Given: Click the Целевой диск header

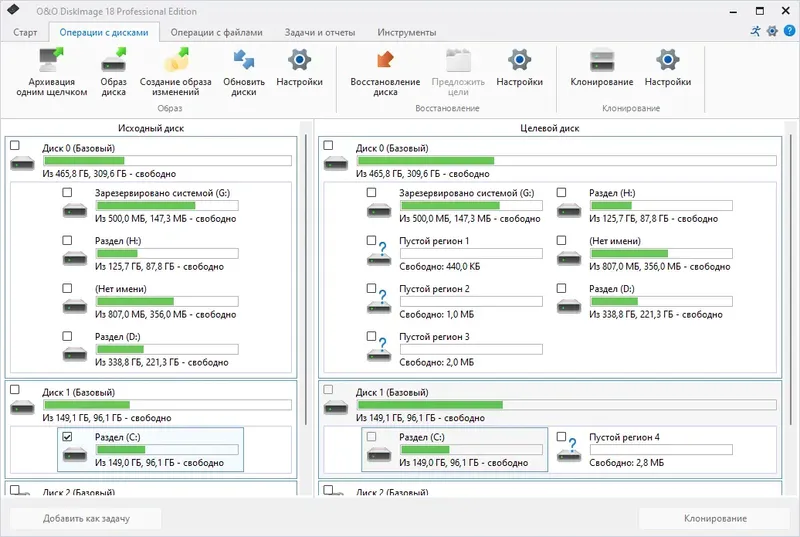Looking at the screenshot, I should [x=549, y=128].
